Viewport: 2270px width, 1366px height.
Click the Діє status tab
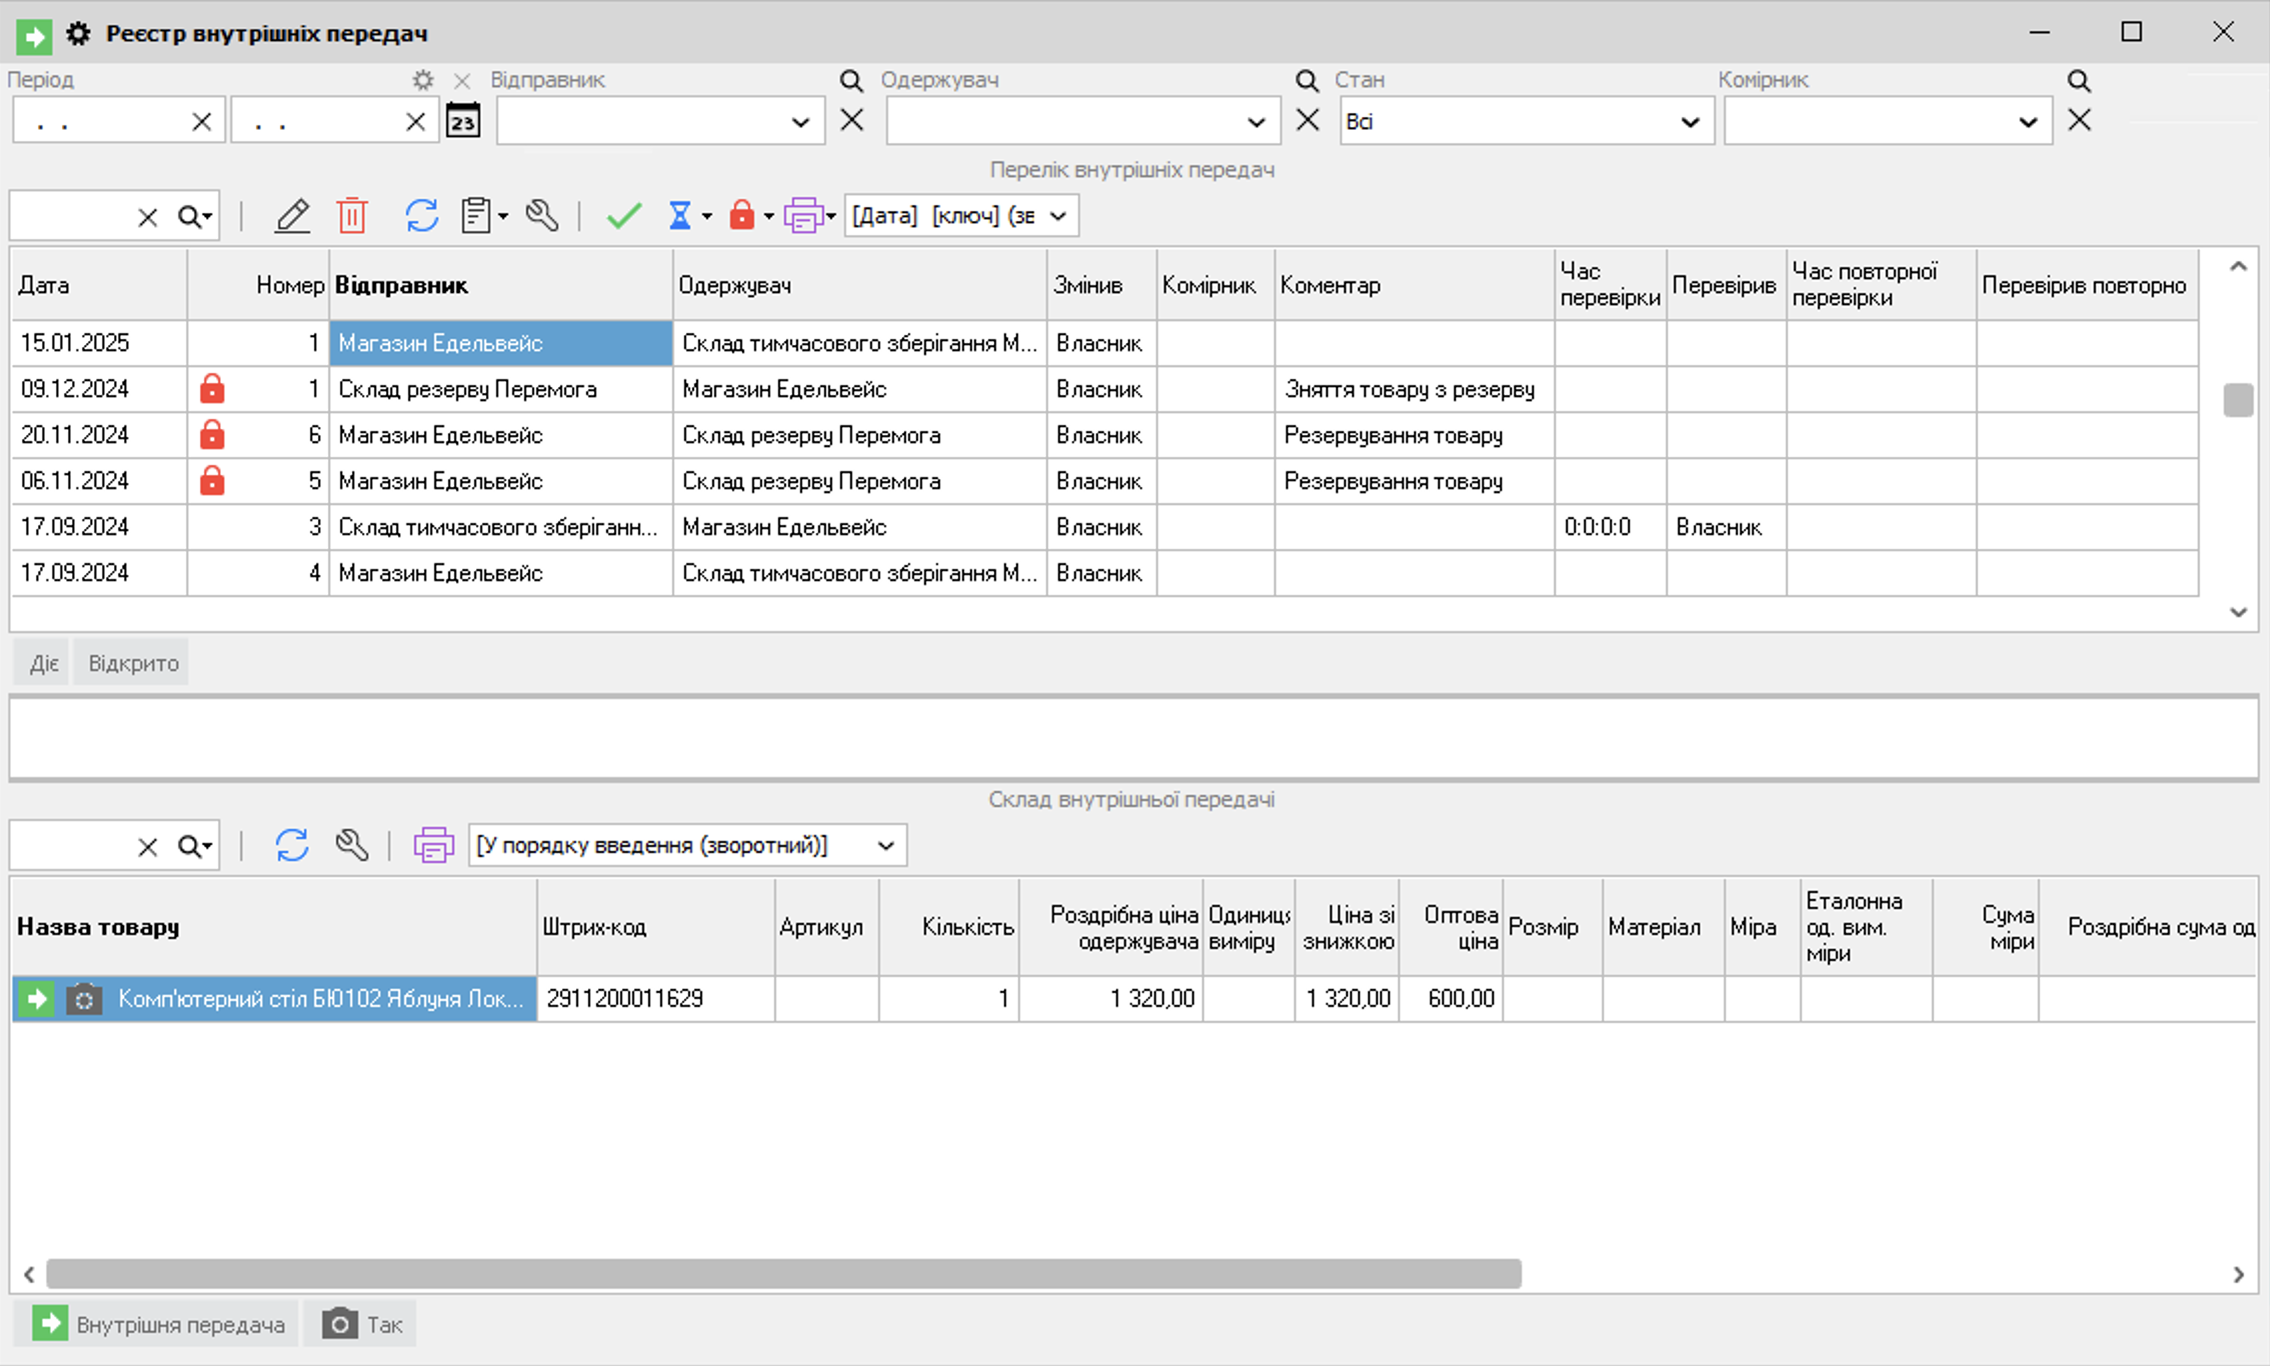coord(43,664)
